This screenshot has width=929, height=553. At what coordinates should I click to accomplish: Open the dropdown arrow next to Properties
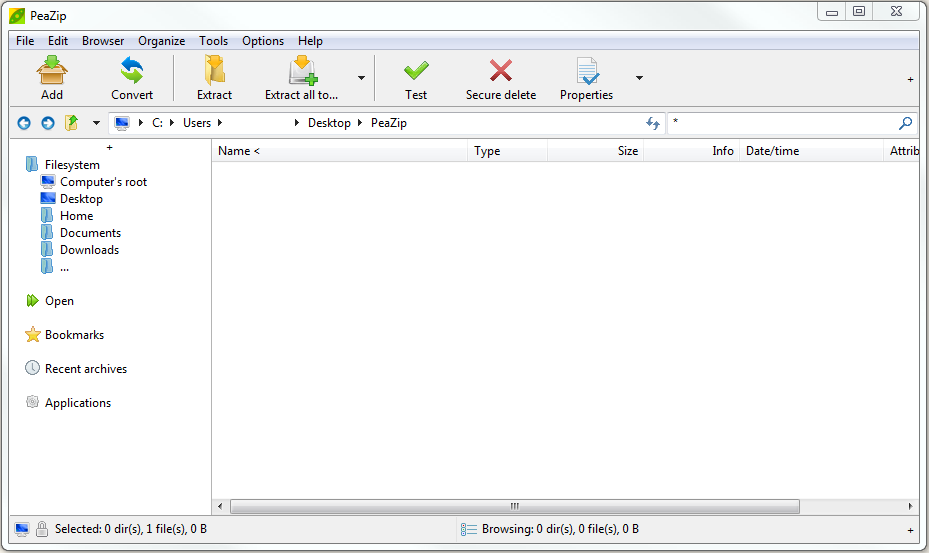[x=639, y=78]
